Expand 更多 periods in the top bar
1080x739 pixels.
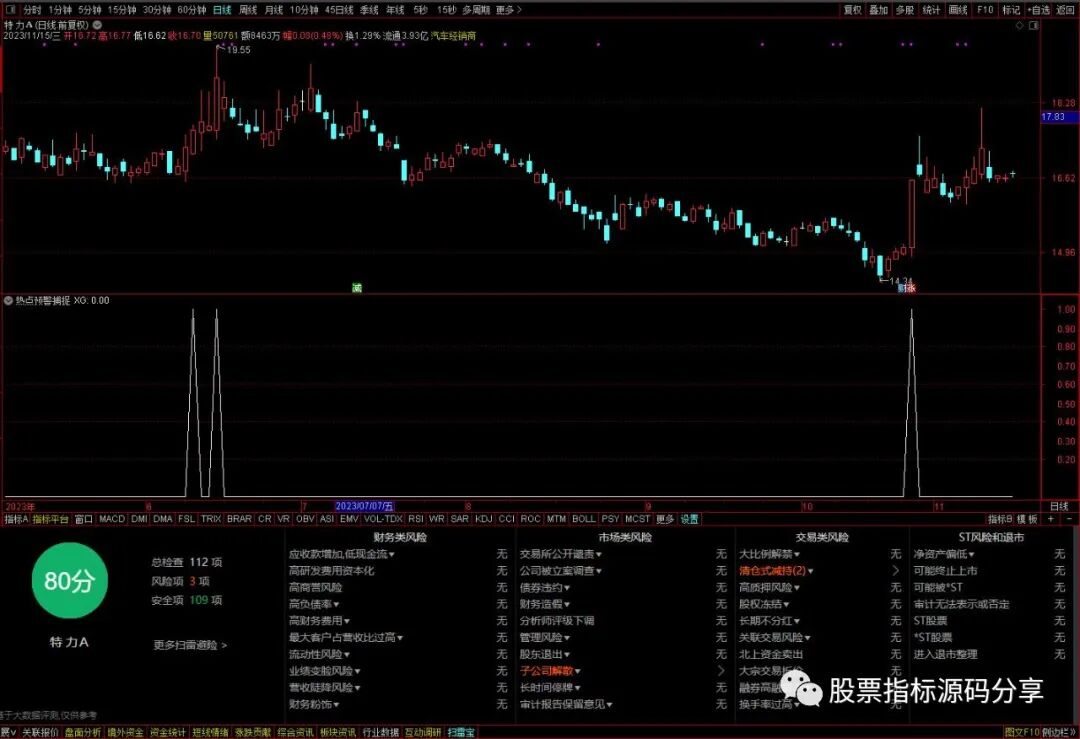[508, 10]
